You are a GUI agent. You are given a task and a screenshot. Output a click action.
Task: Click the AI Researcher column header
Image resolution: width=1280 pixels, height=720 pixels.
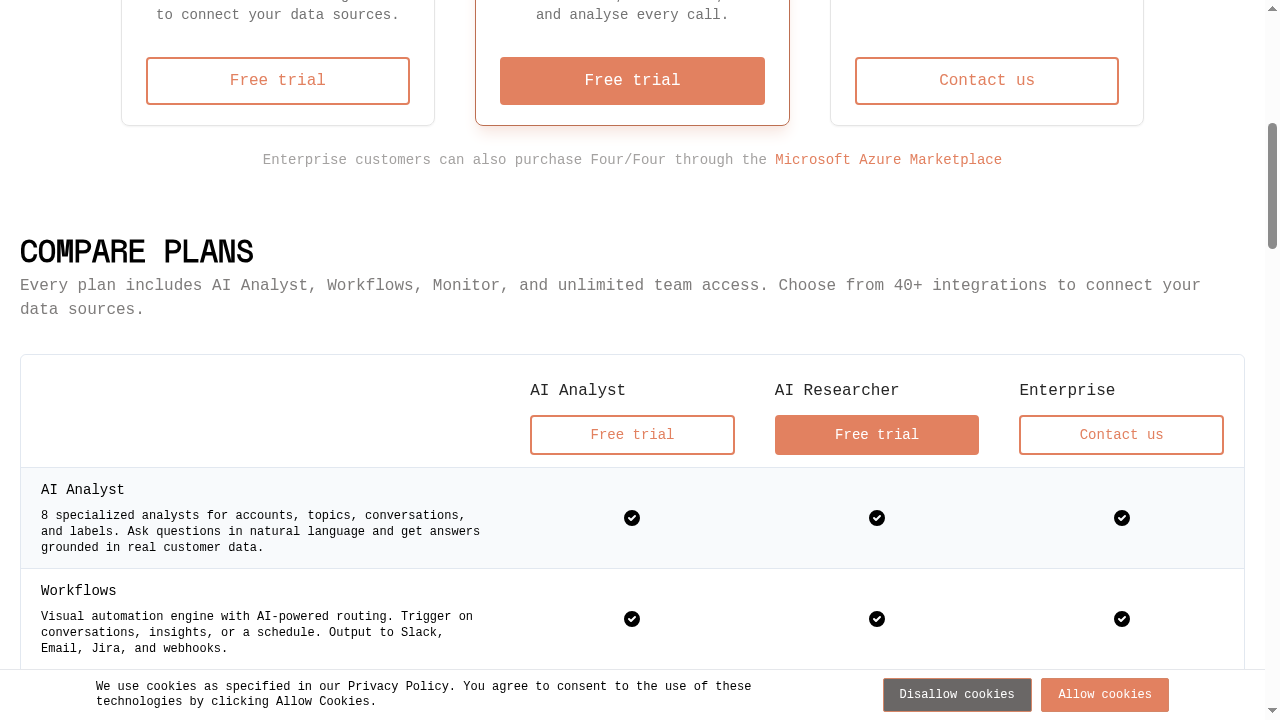tap(837, 390)
